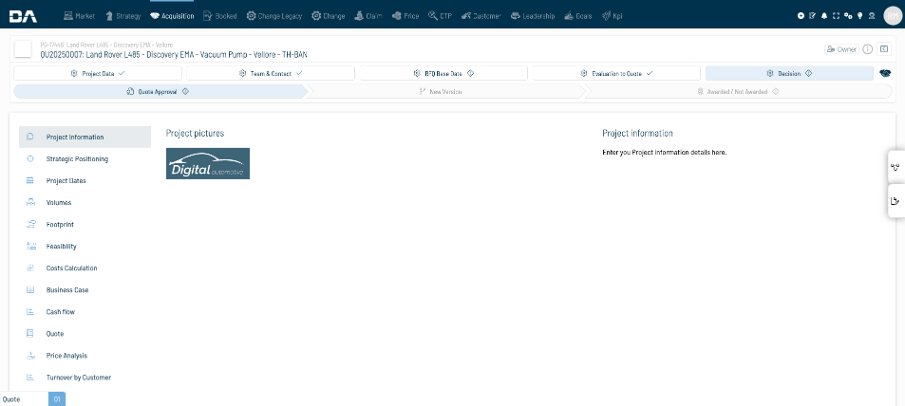Image resolution: width=905 pixels, height=406 pixels.
Task: Open the Evaluation to Quote stage
Action: pyautogui.click(x=616, y=73)
